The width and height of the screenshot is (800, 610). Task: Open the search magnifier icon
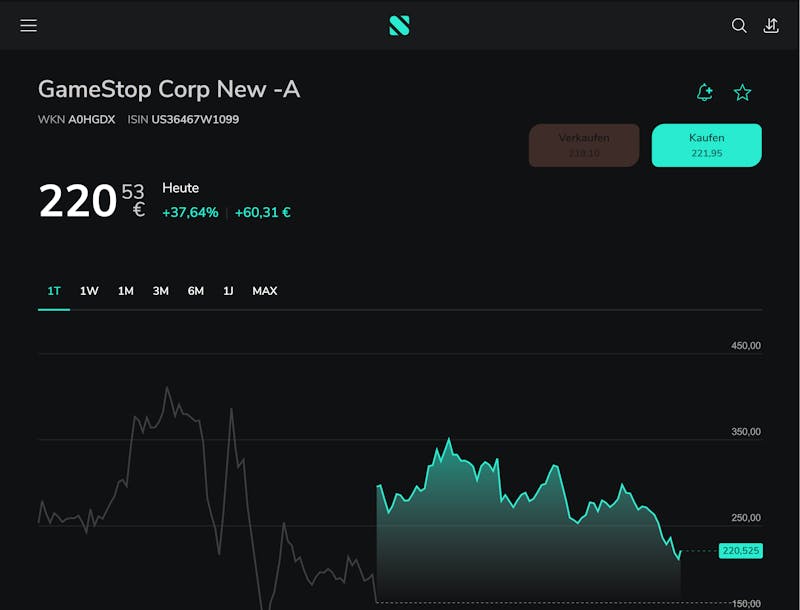click(739, 26)
